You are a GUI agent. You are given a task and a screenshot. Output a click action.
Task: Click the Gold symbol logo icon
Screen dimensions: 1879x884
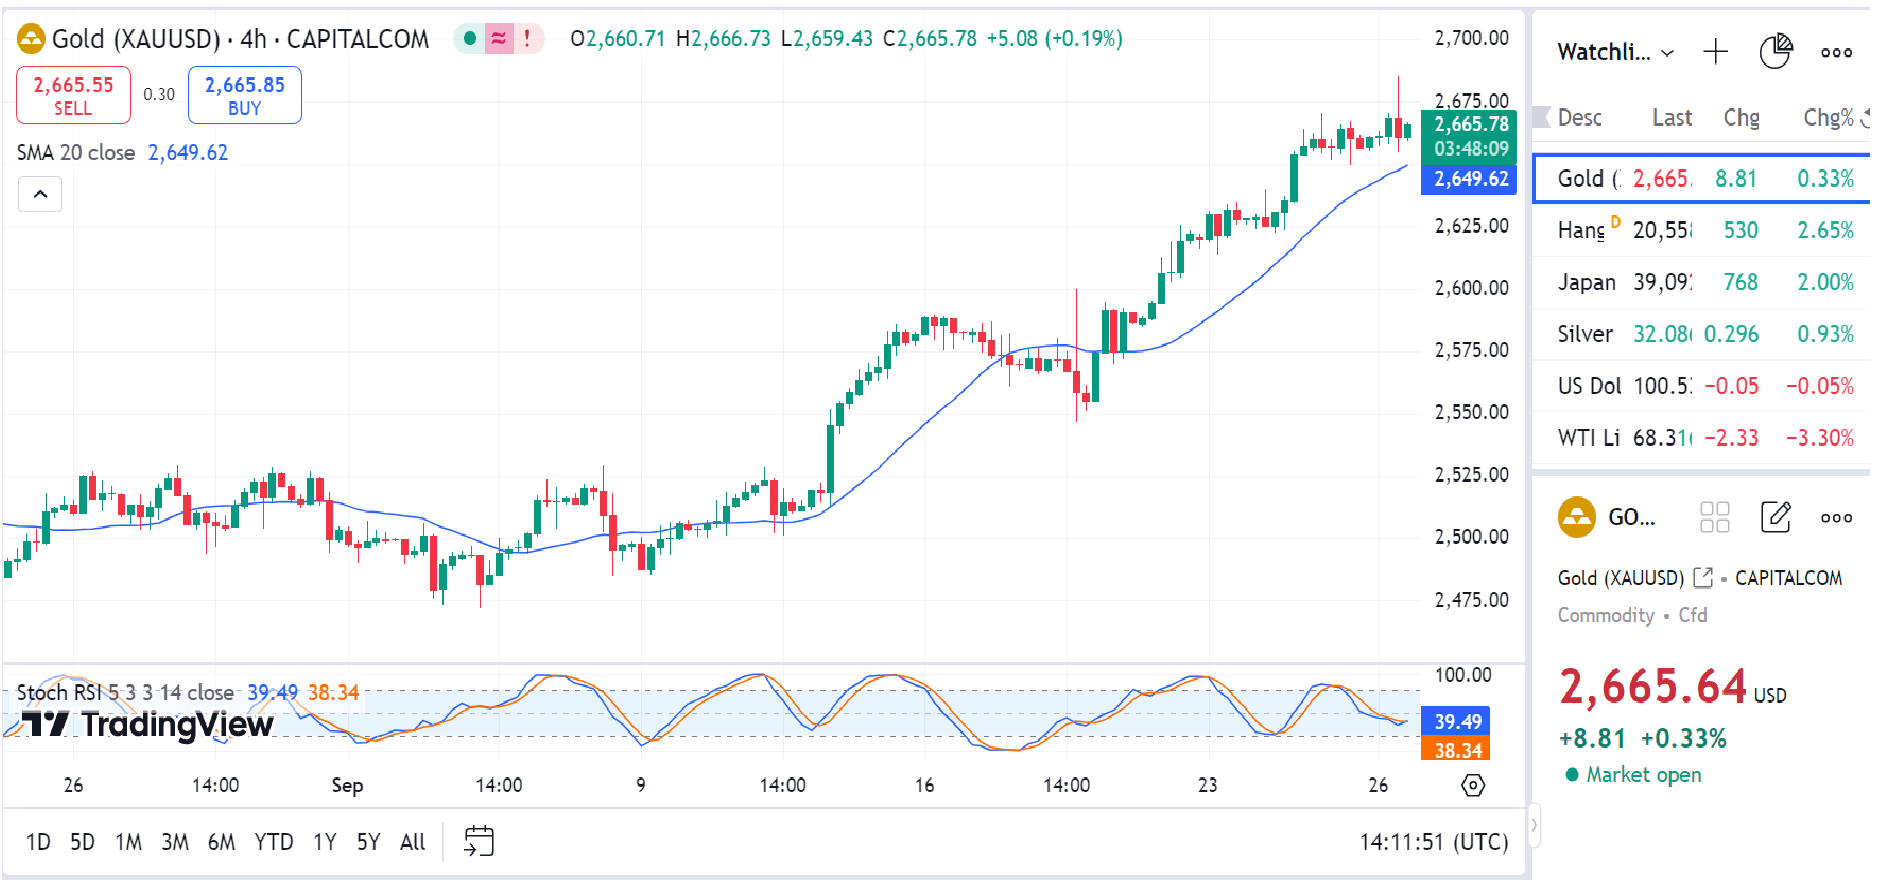pos(31,39)
